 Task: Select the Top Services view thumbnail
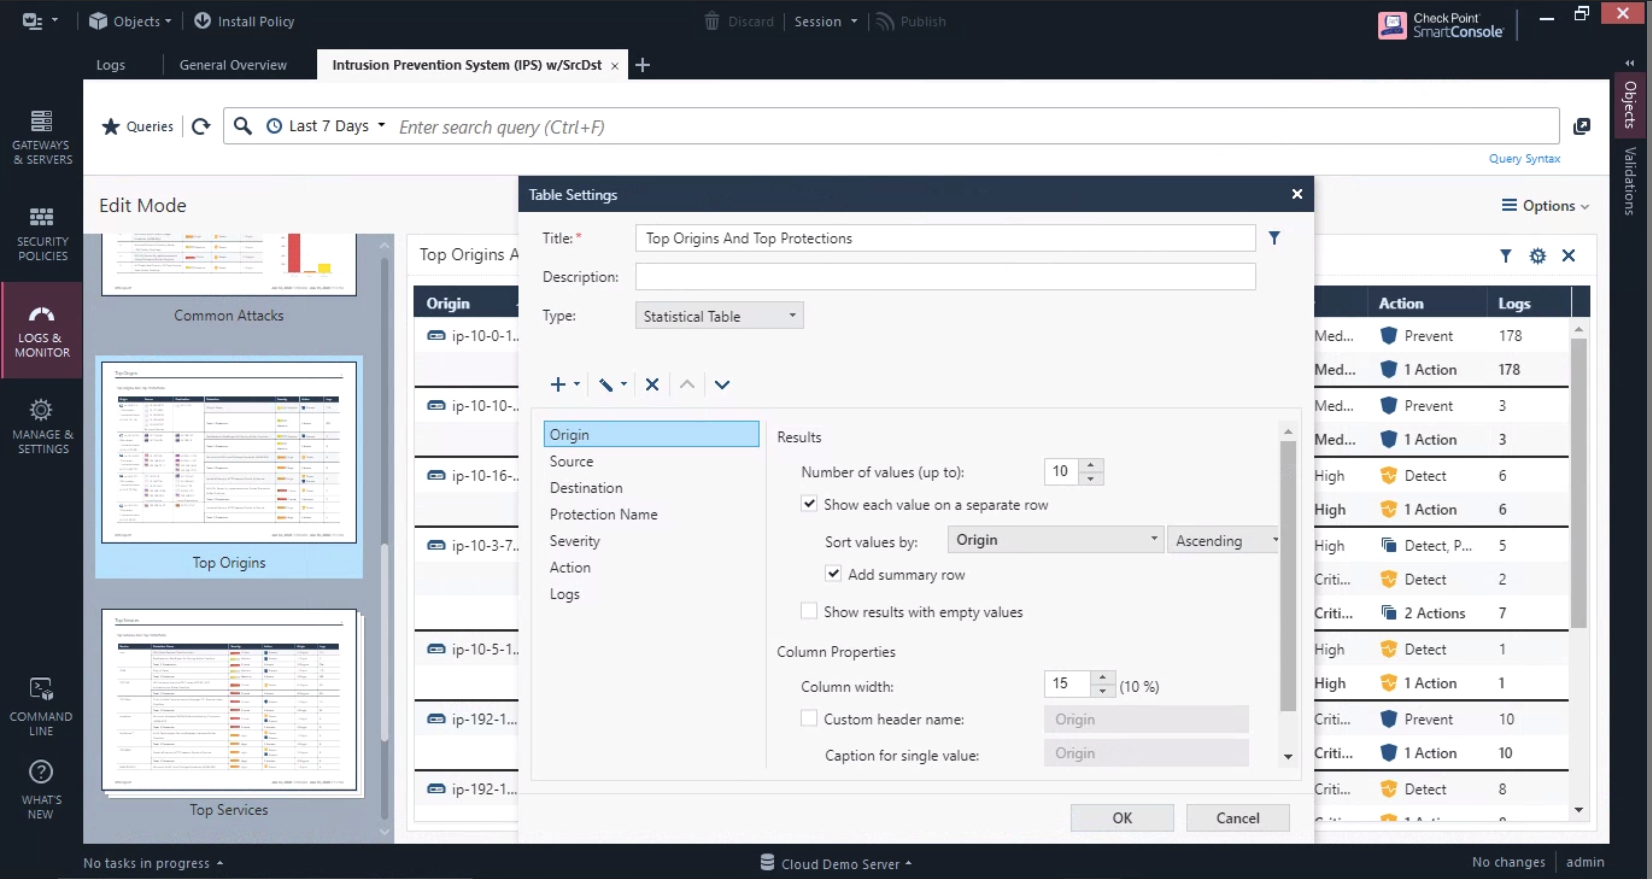click(x=229, y=702)
